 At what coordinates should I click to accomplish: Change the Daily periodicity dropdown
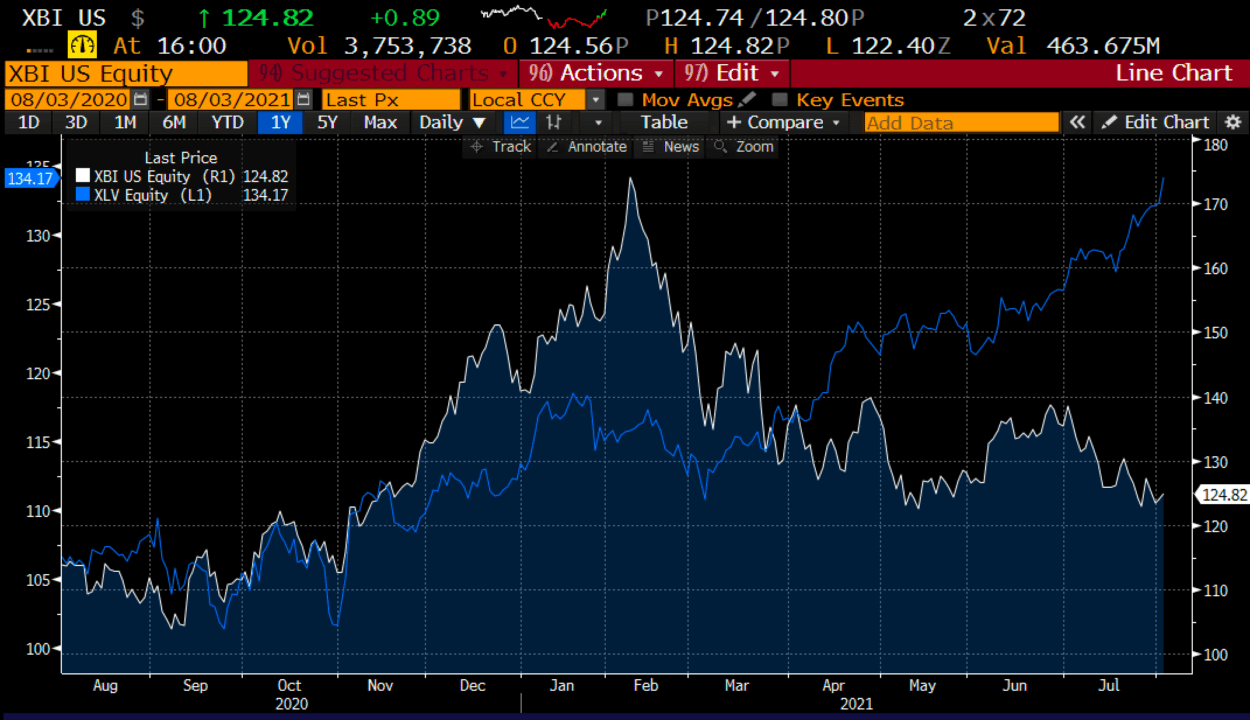click(452, 122)
